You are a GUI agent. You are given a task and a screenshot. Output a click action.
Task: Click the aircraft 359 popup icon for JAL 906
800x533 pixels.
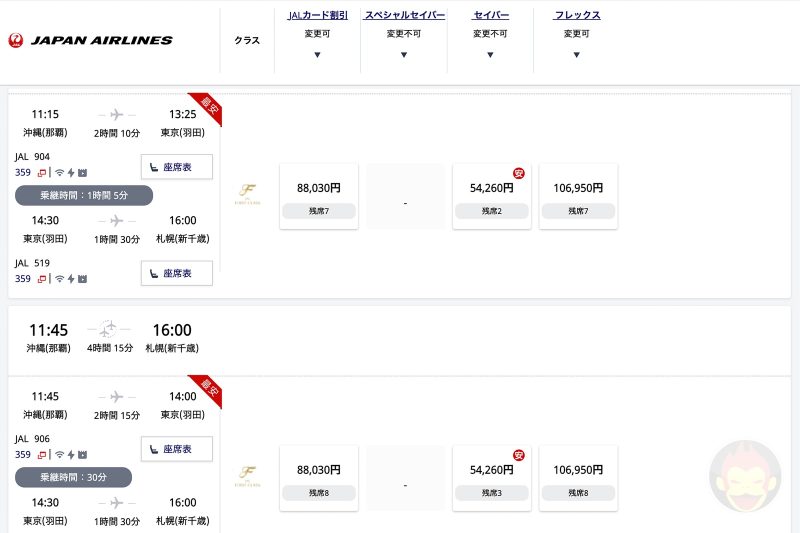click(x=42, y=454)
